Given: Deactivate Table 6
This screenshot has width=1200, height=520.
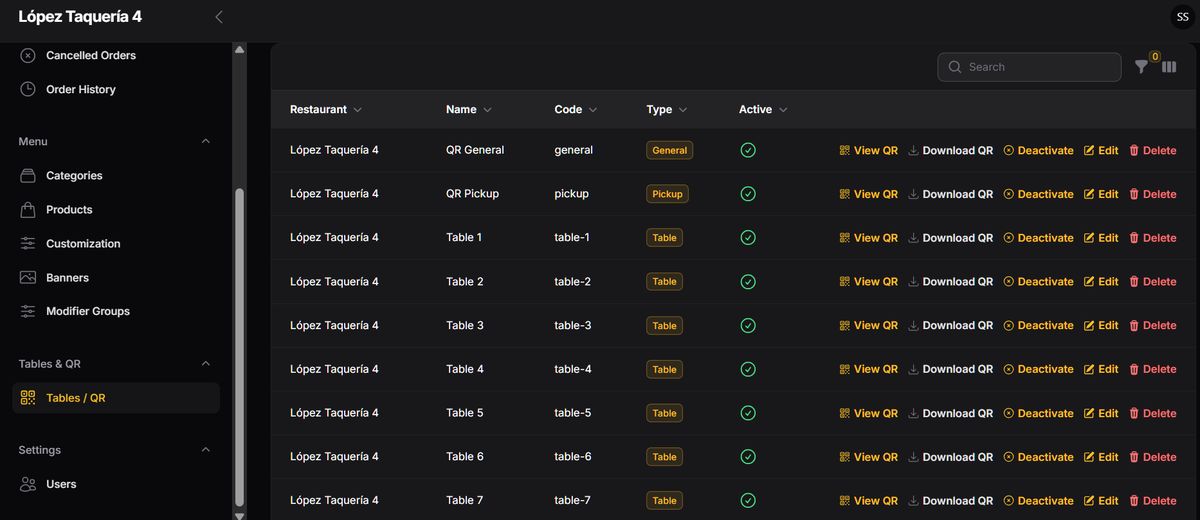Looking at the screenshot, I should pyautogui.click(x=1038, y=457).
